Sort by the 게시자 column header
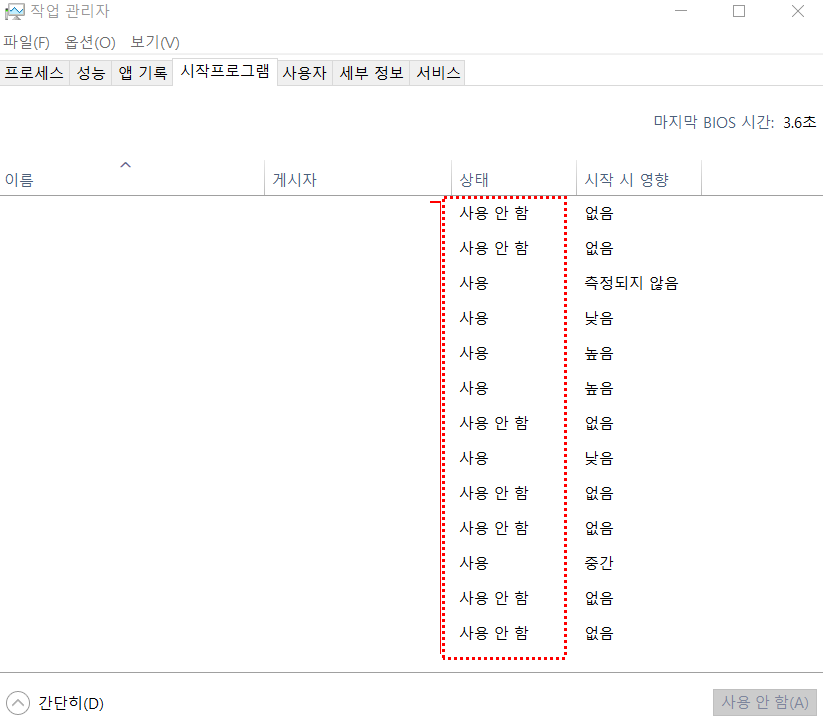 coord(358,180)
